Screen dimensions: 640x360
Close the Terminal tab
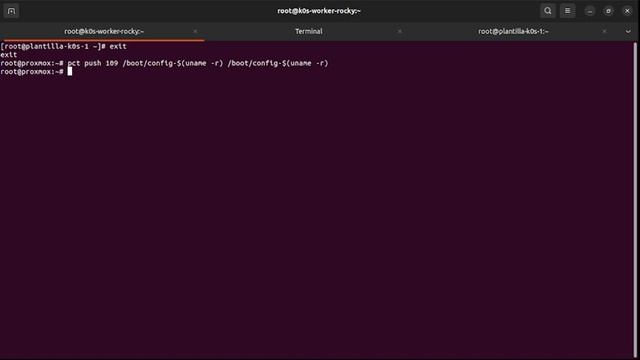pyautogui.click(x=400, y=31)
